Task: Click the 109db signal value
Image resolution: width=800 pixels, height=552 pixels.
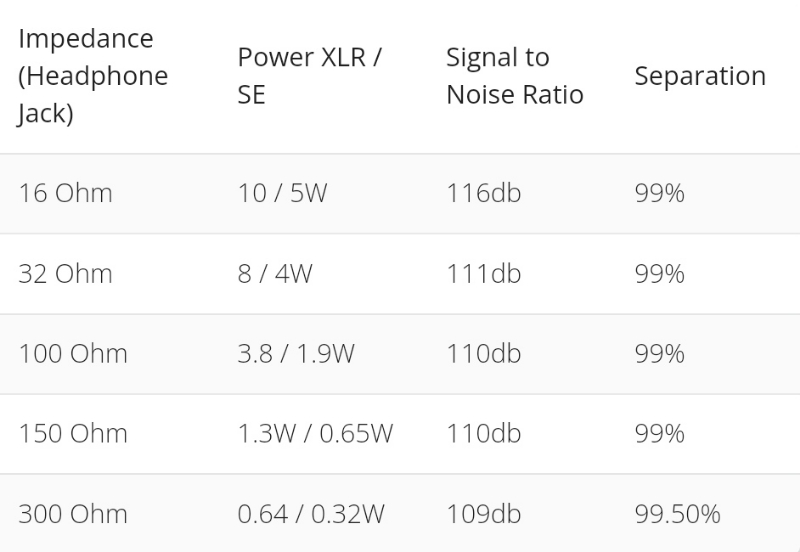Action: (x=483, y=514)
